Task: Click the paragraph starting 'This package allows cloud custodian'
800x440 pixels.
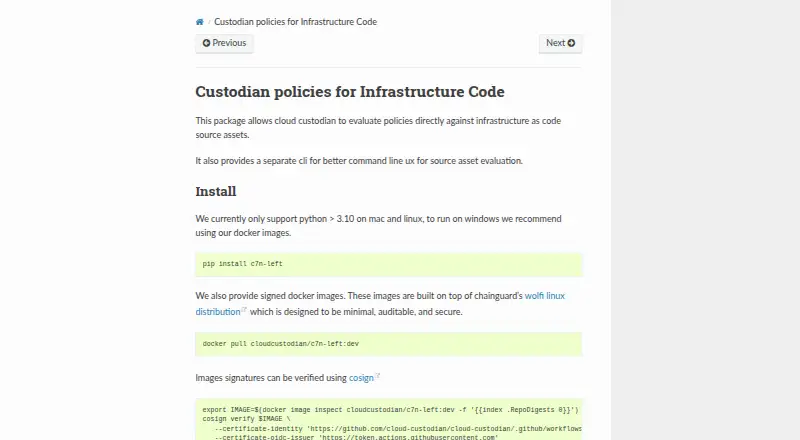Action: (x=378, y=128)
